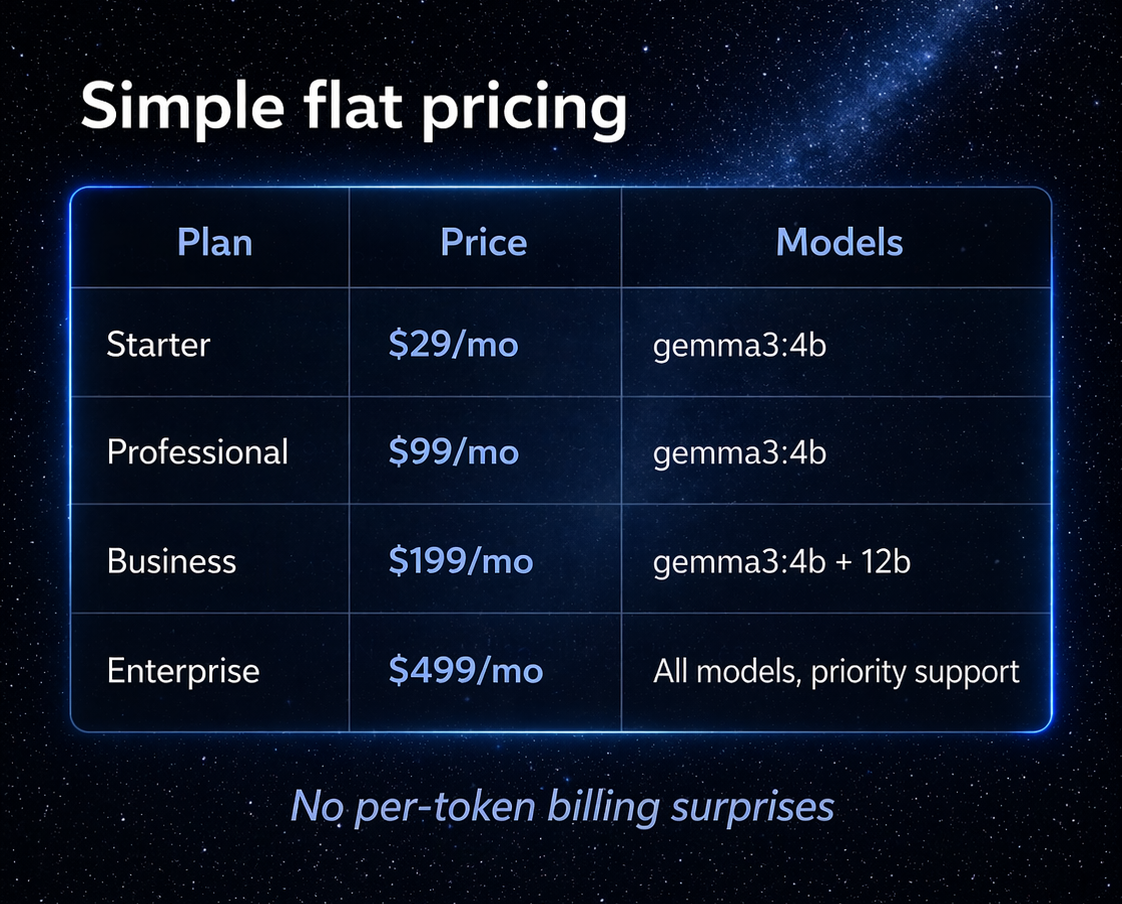The height and width of the screenshot is (904, 1122).
Task: Click the word 'pricing' in the heading
Action: click(524, 111)
